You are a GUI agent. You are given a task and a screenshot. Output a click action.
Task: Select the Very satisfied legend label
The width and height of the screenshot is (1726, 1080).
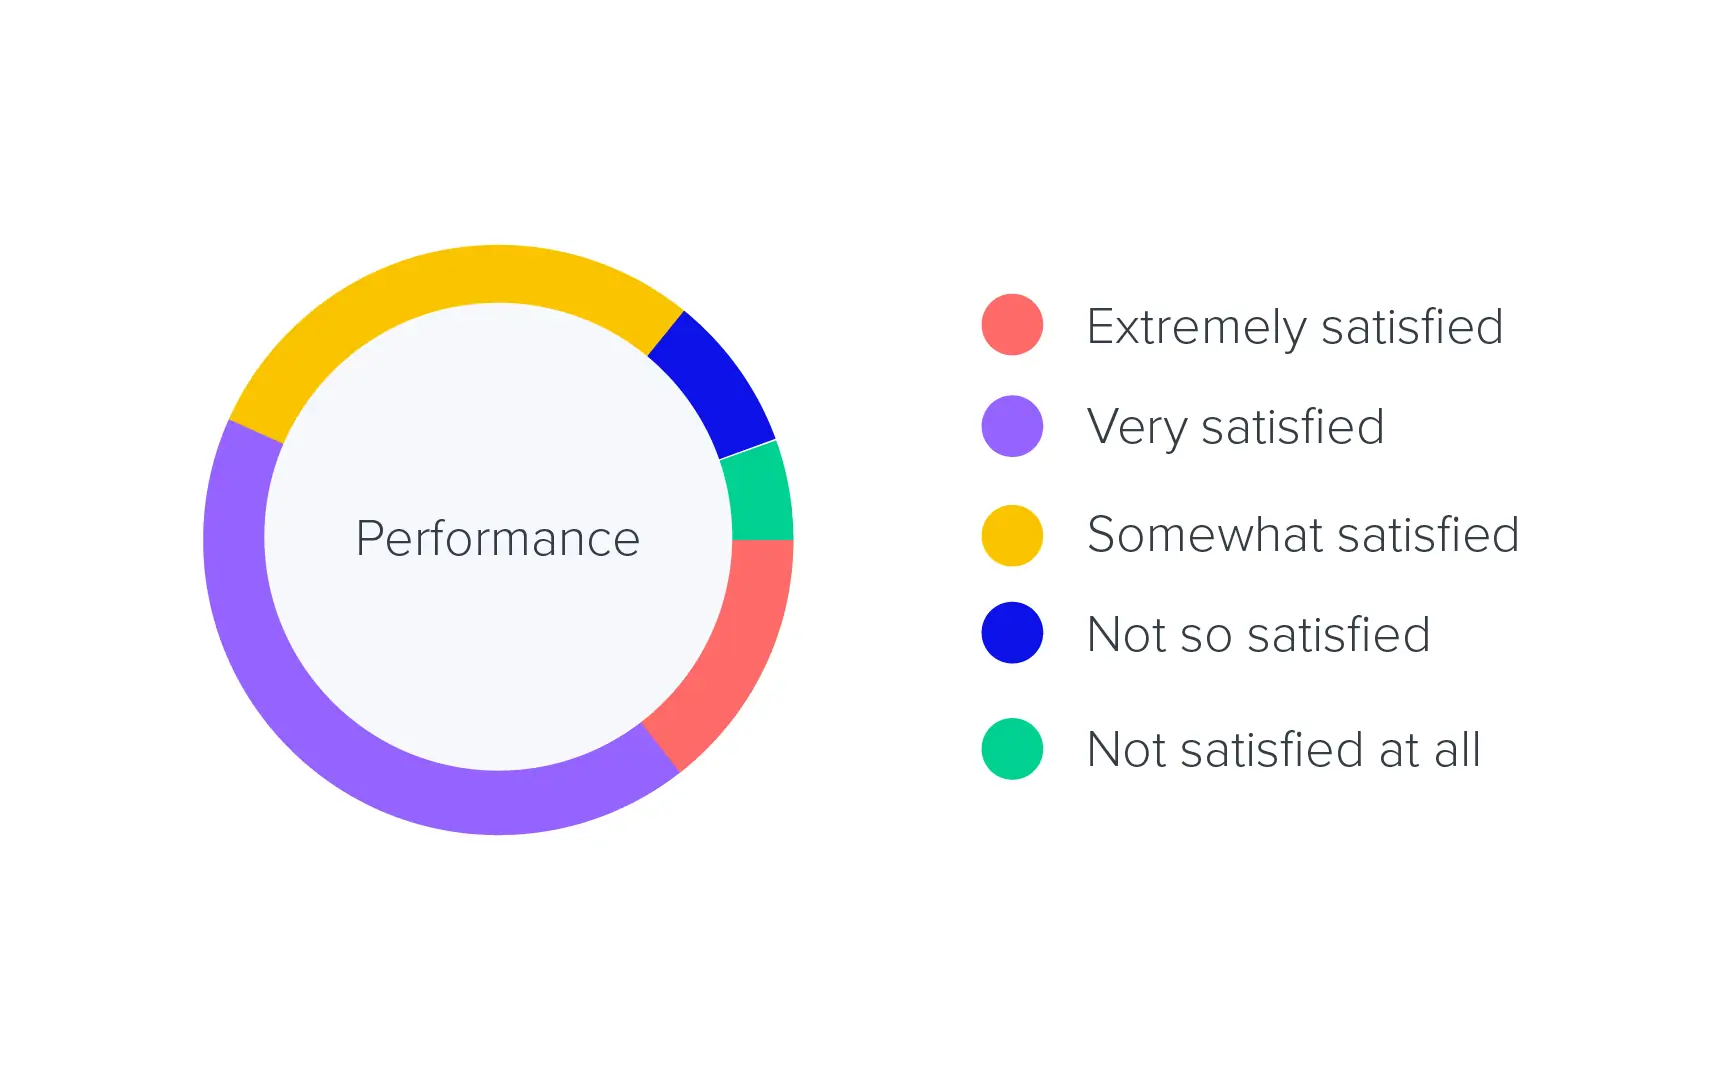pyautogui.click(x=1236, y=428)
